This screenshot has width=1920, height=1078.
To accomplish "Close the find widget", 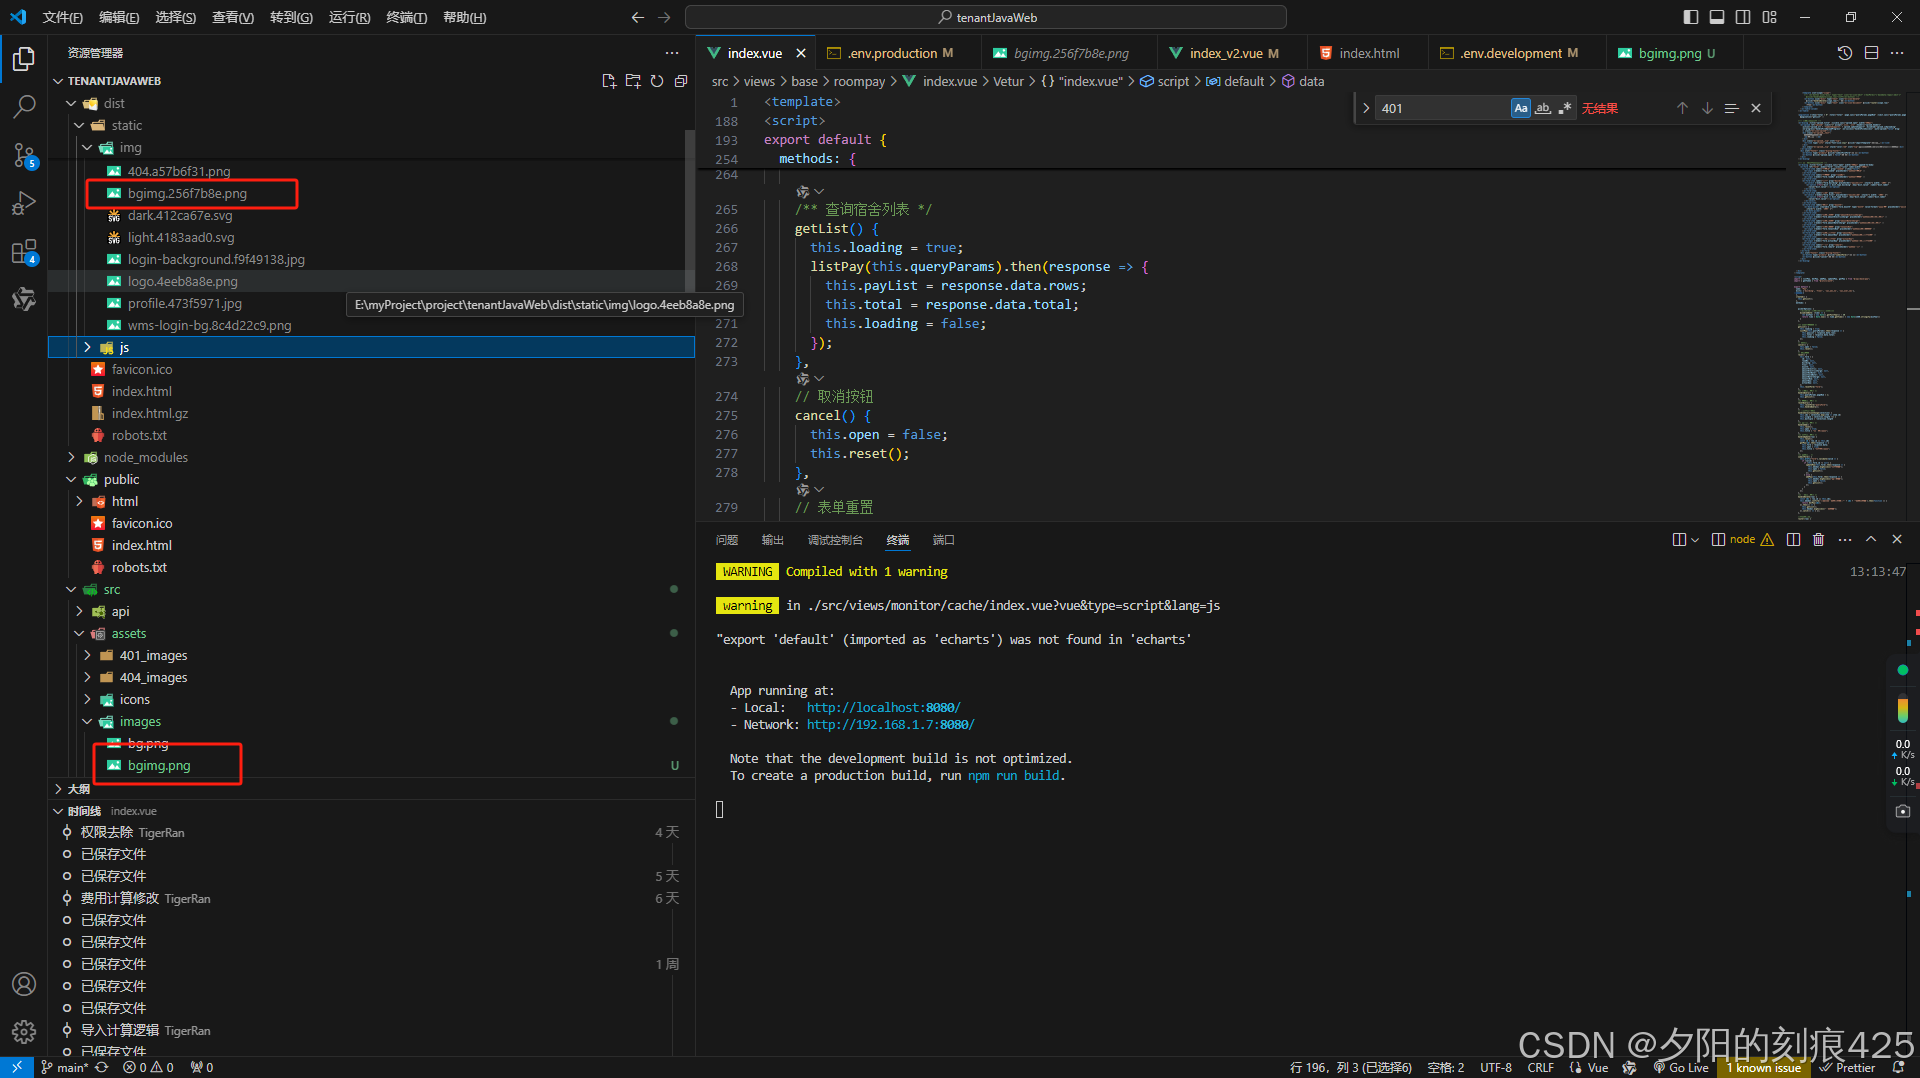I will pyautogui.click(x=1756, y=108).
